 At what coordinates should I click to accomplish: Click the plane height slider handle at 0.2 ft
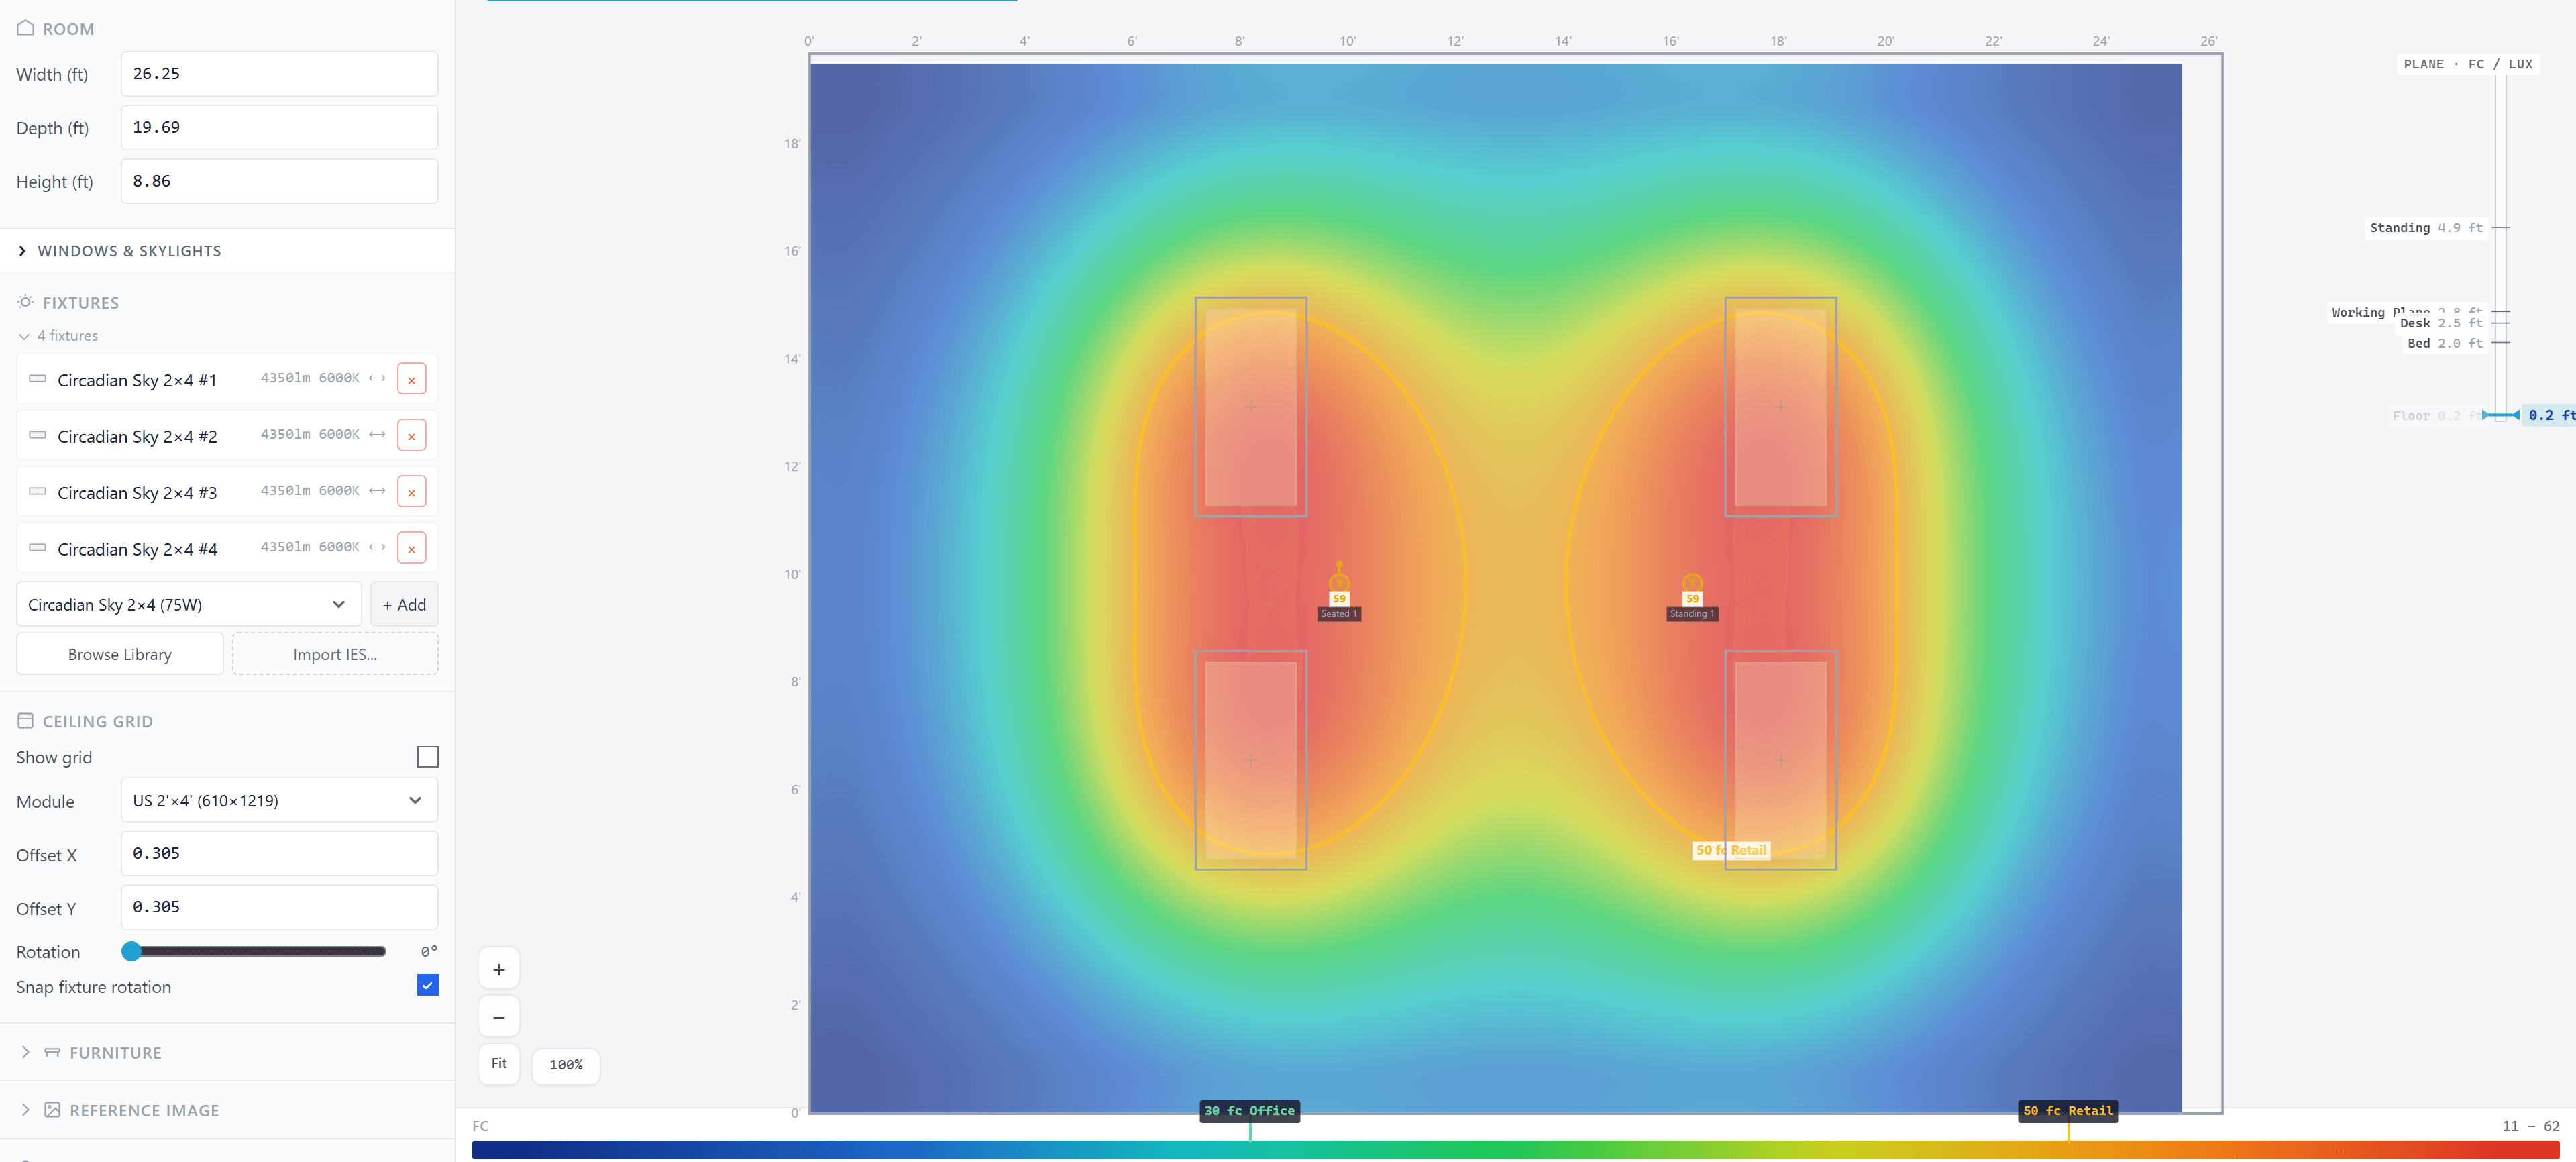[x=2501, y=415]
